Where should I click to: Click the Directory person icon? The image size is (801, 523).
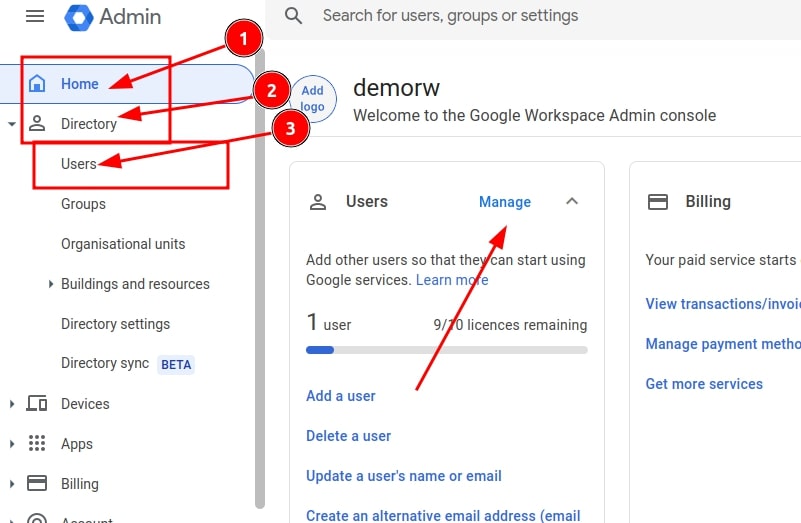point(37,124)
